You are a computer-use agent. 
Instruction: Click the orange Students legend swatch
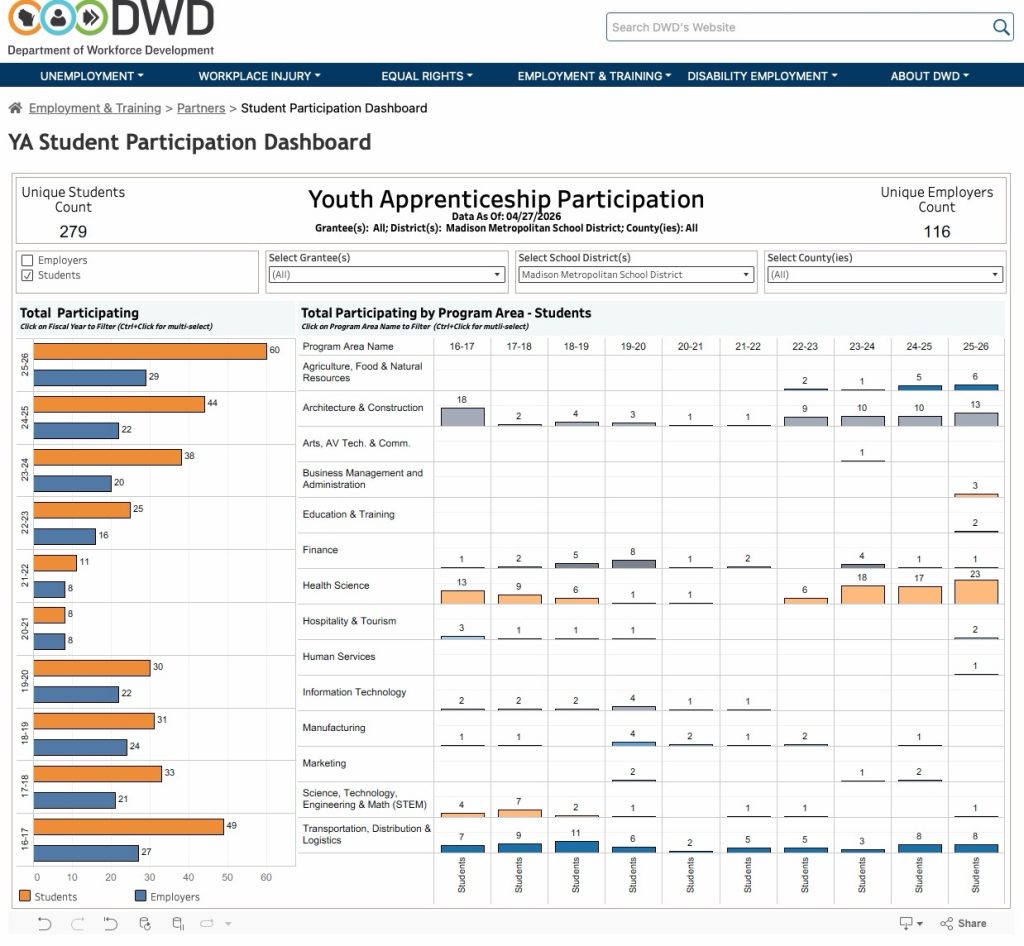click(x=26, y=896)
